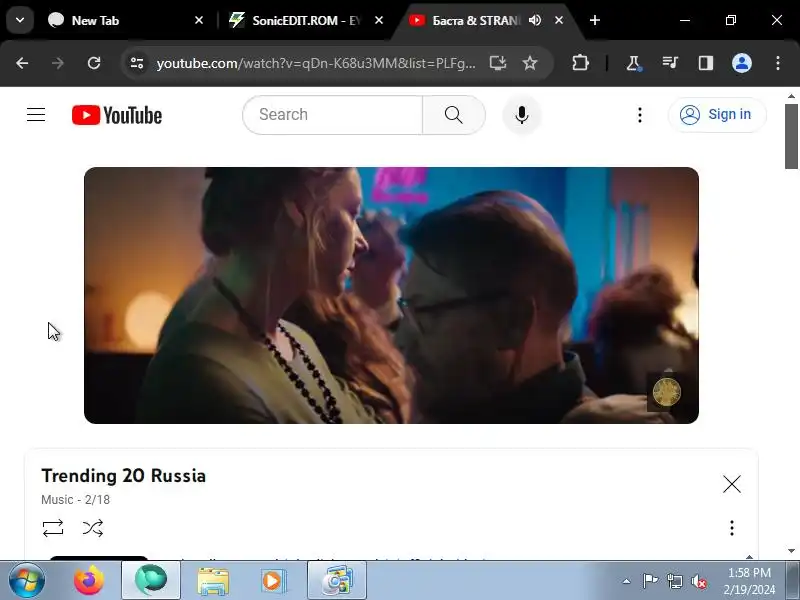Close the Trending 20 Russia playlist panel
This screenshot has width=800, height=600.
tap(732, 484)
